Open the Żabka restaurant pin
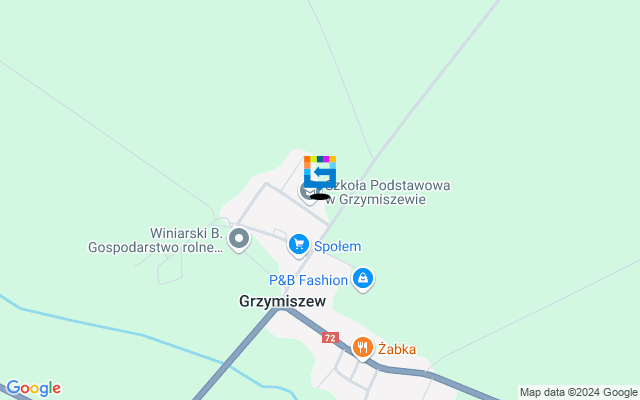This screenshot has height=400, width=640. (362, 348)
